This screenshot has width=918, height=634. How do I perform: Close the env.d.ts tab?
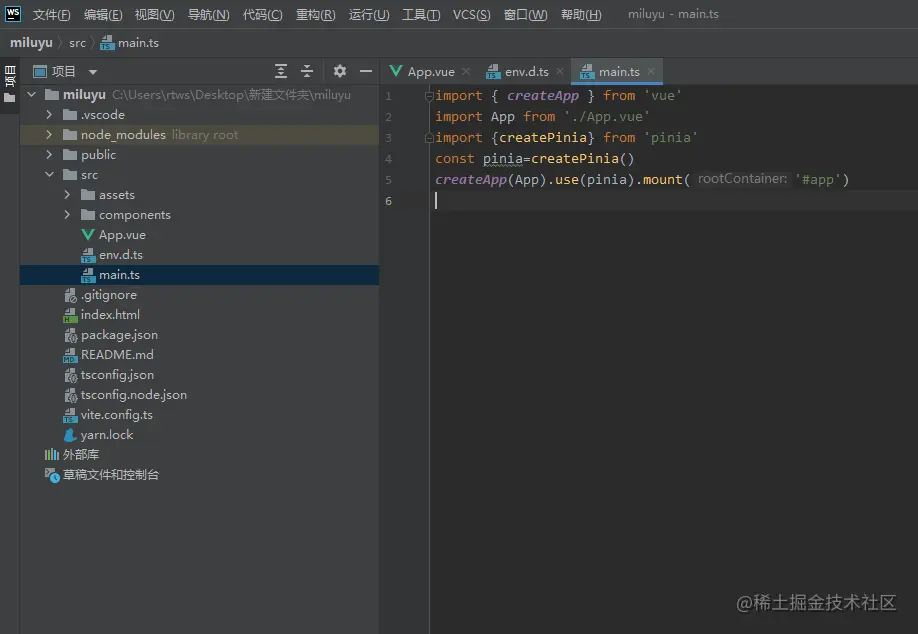[560, 71]
